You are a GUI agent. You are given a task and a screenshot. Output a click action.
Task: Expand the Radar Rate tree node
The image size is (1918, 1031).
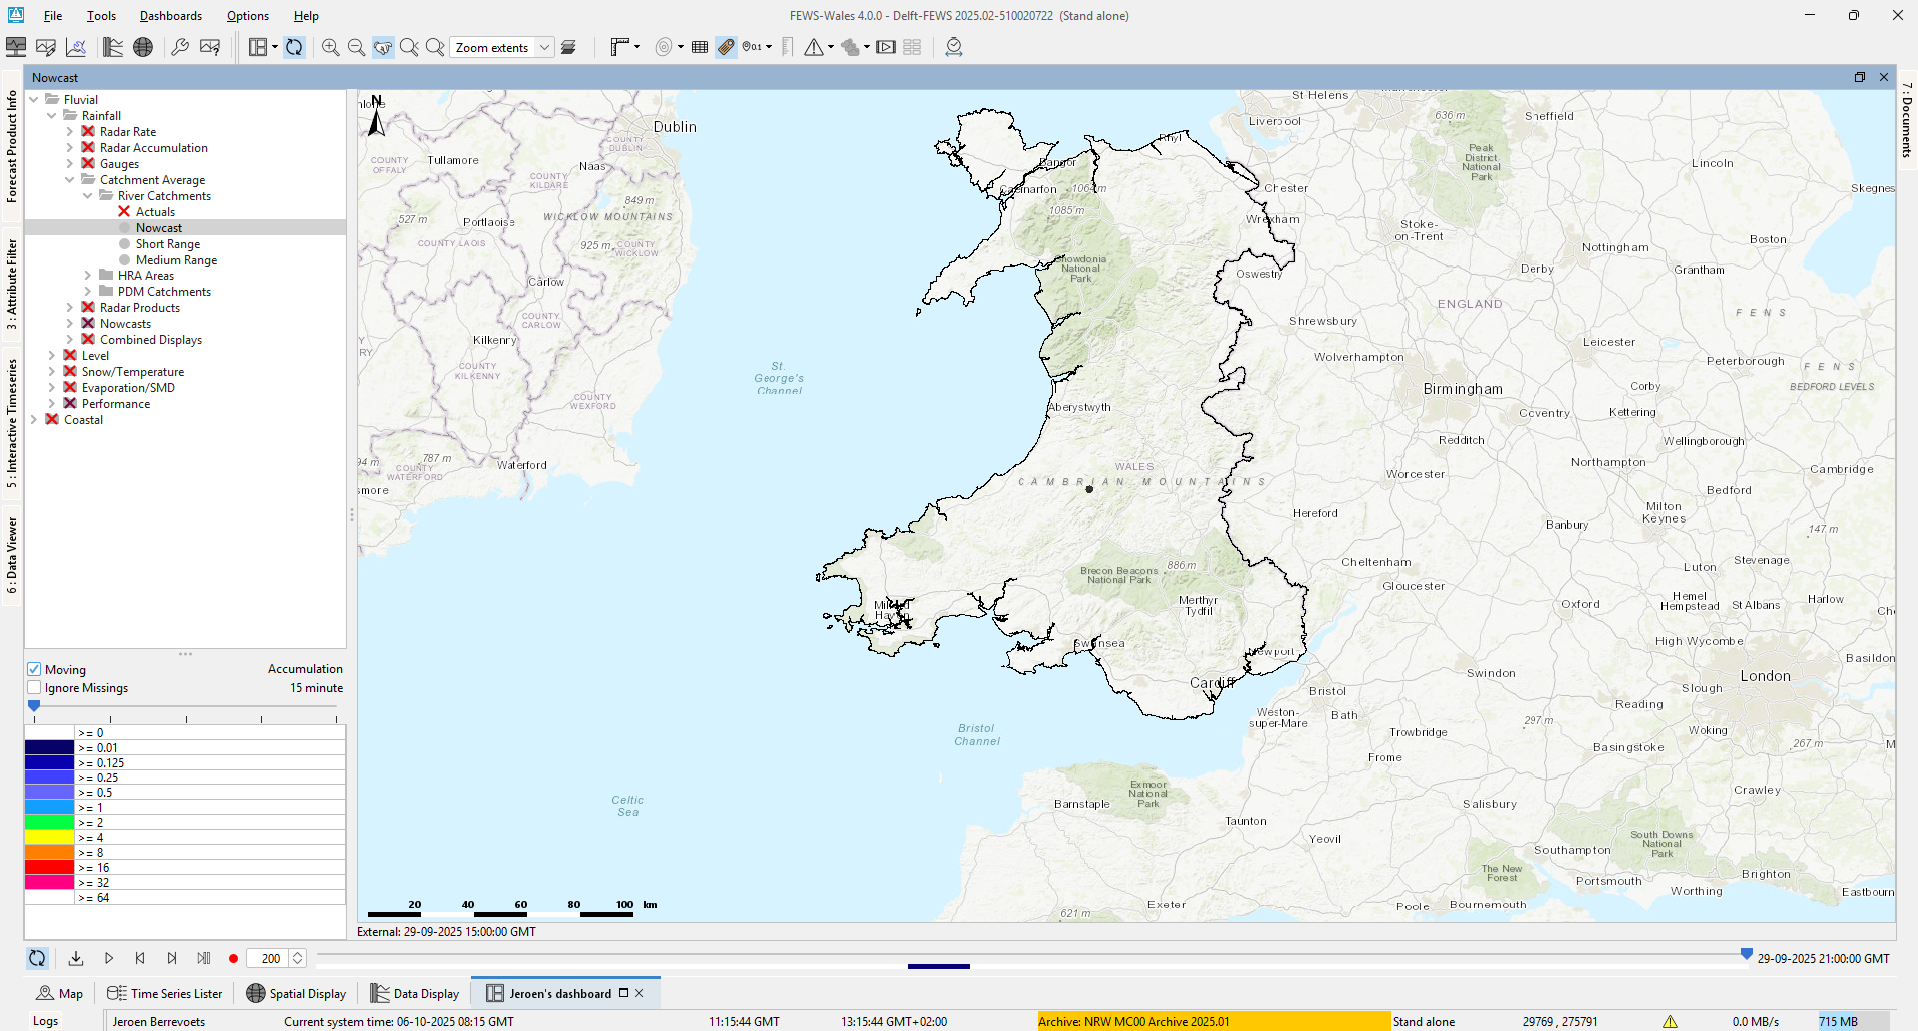click(x=70, y=132)
